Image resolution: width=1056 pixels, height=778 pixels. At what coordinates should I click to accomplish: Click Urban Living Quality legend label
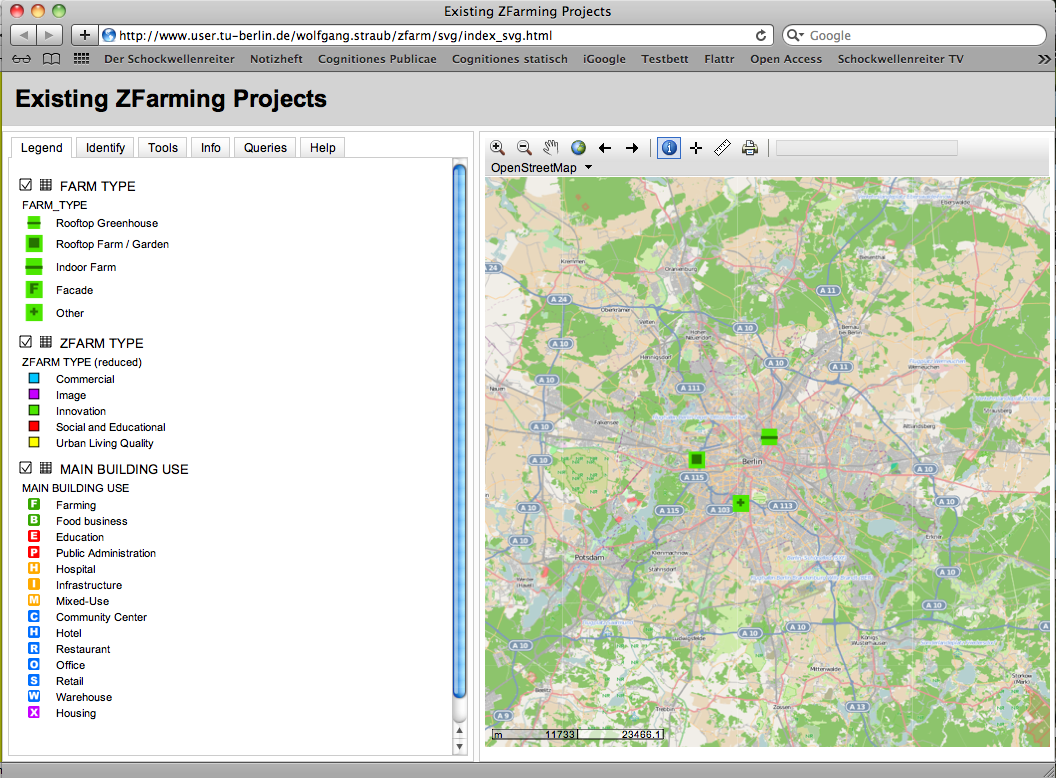(x=105, y=443)
